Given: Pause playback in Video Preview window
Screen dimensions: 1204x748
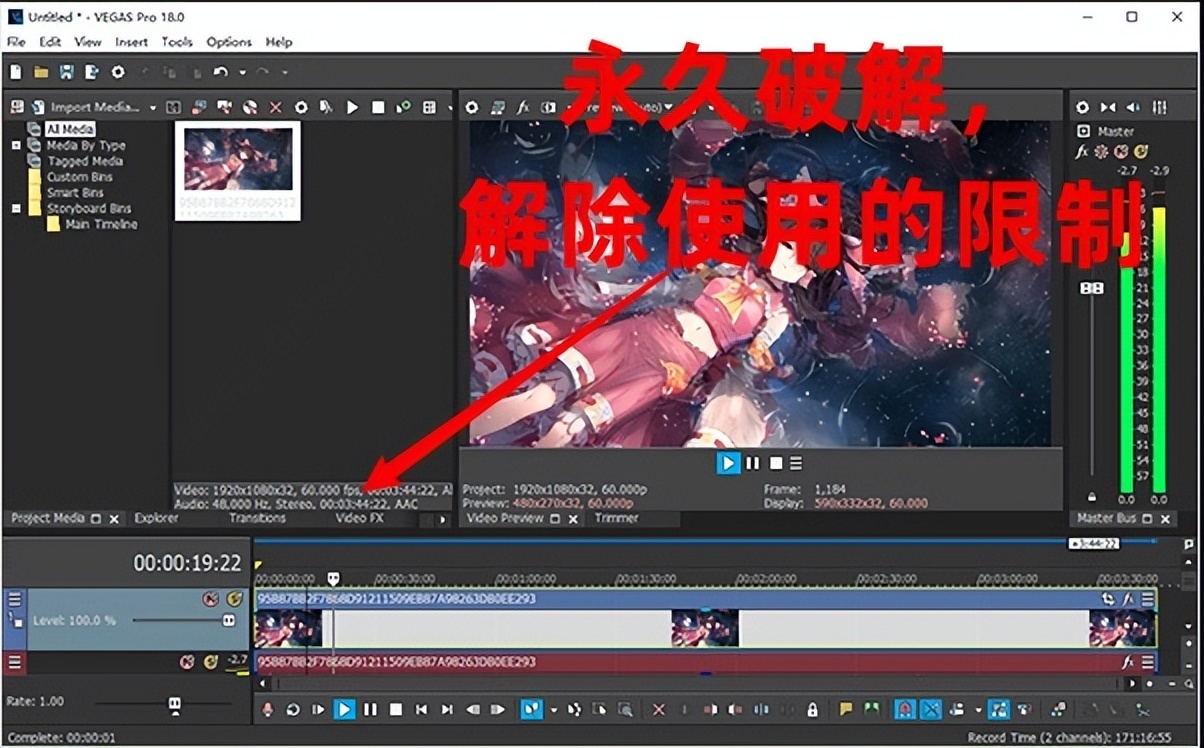Looking at the screenshot, I should 752,463.
